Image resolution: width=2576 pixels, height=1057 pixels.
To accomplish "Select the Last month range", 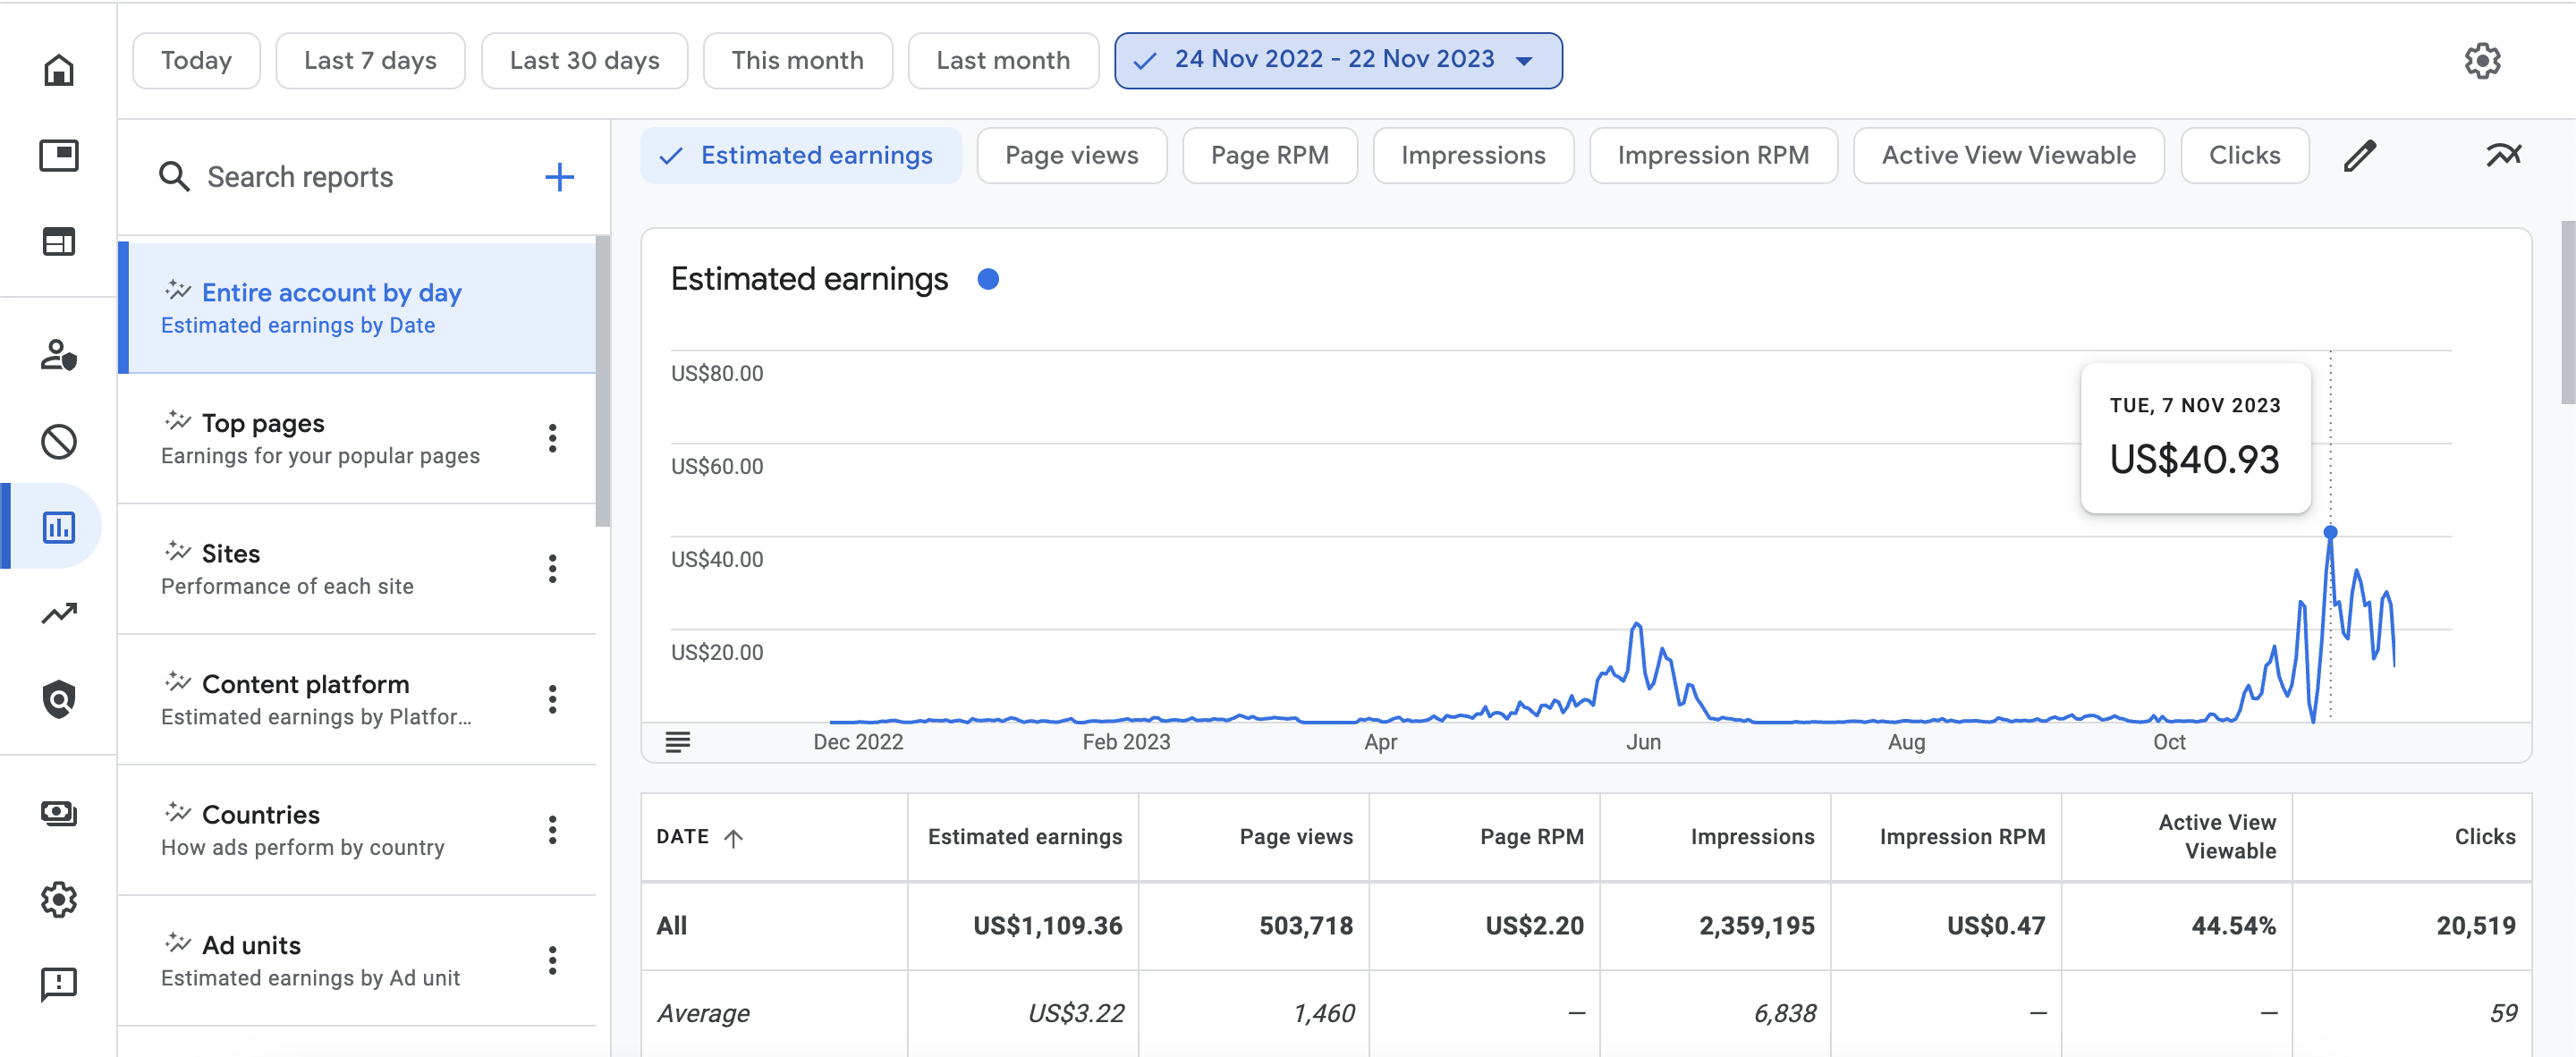I will (x=1003, y=61).
